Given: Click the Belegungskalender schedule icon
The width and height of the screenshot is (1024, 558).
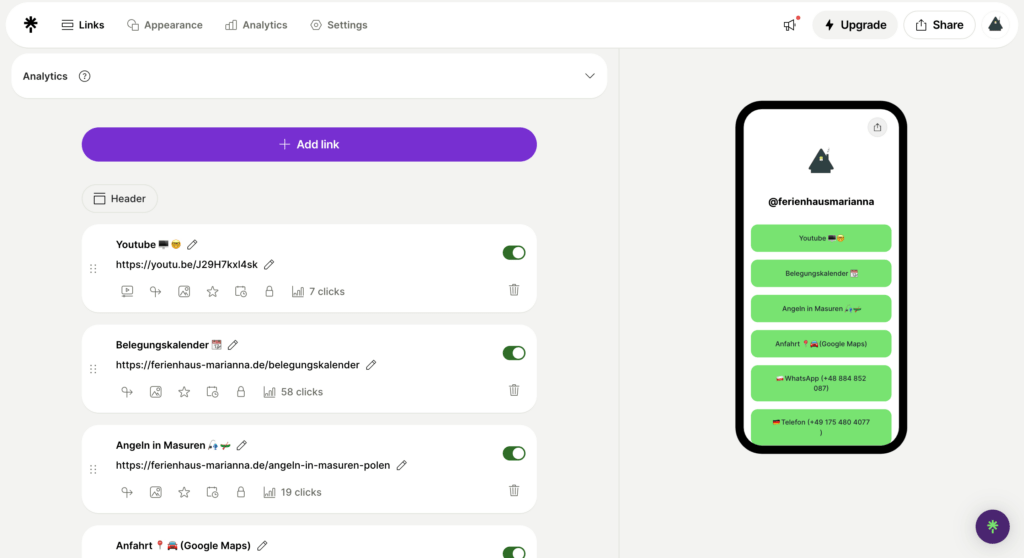Looking at the screenshot, I should tap(212, 392).
